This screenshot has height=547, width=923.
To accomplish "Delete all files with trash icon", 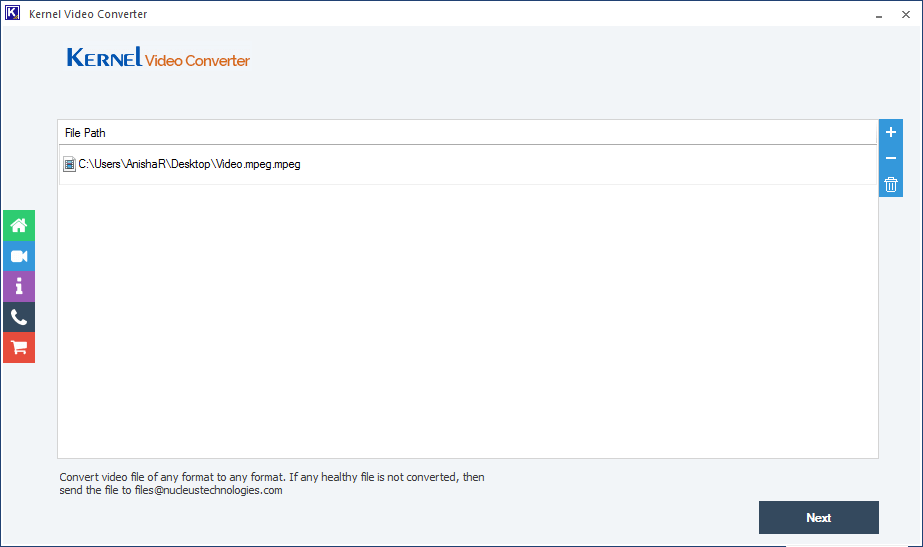I will tap(891, 184).
